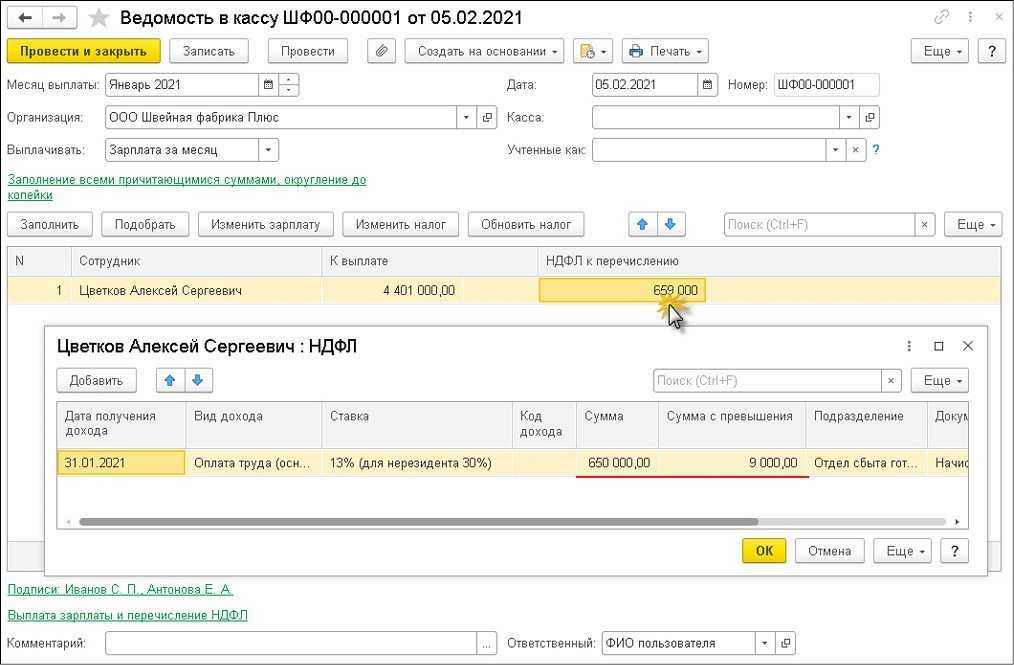The height and width of the screenshot is (665, 1014).
Task: Click the back navigation arrow
Action: pos(25,18)
